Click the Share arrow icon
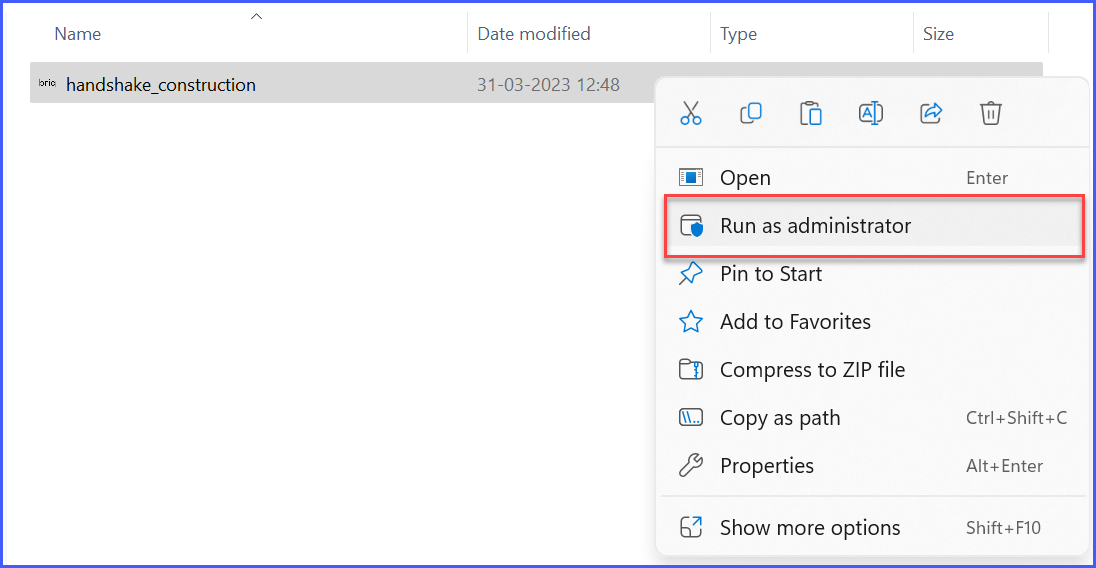Image resolution: width=1096 pixels, height=568 pixels. point(931,113)
